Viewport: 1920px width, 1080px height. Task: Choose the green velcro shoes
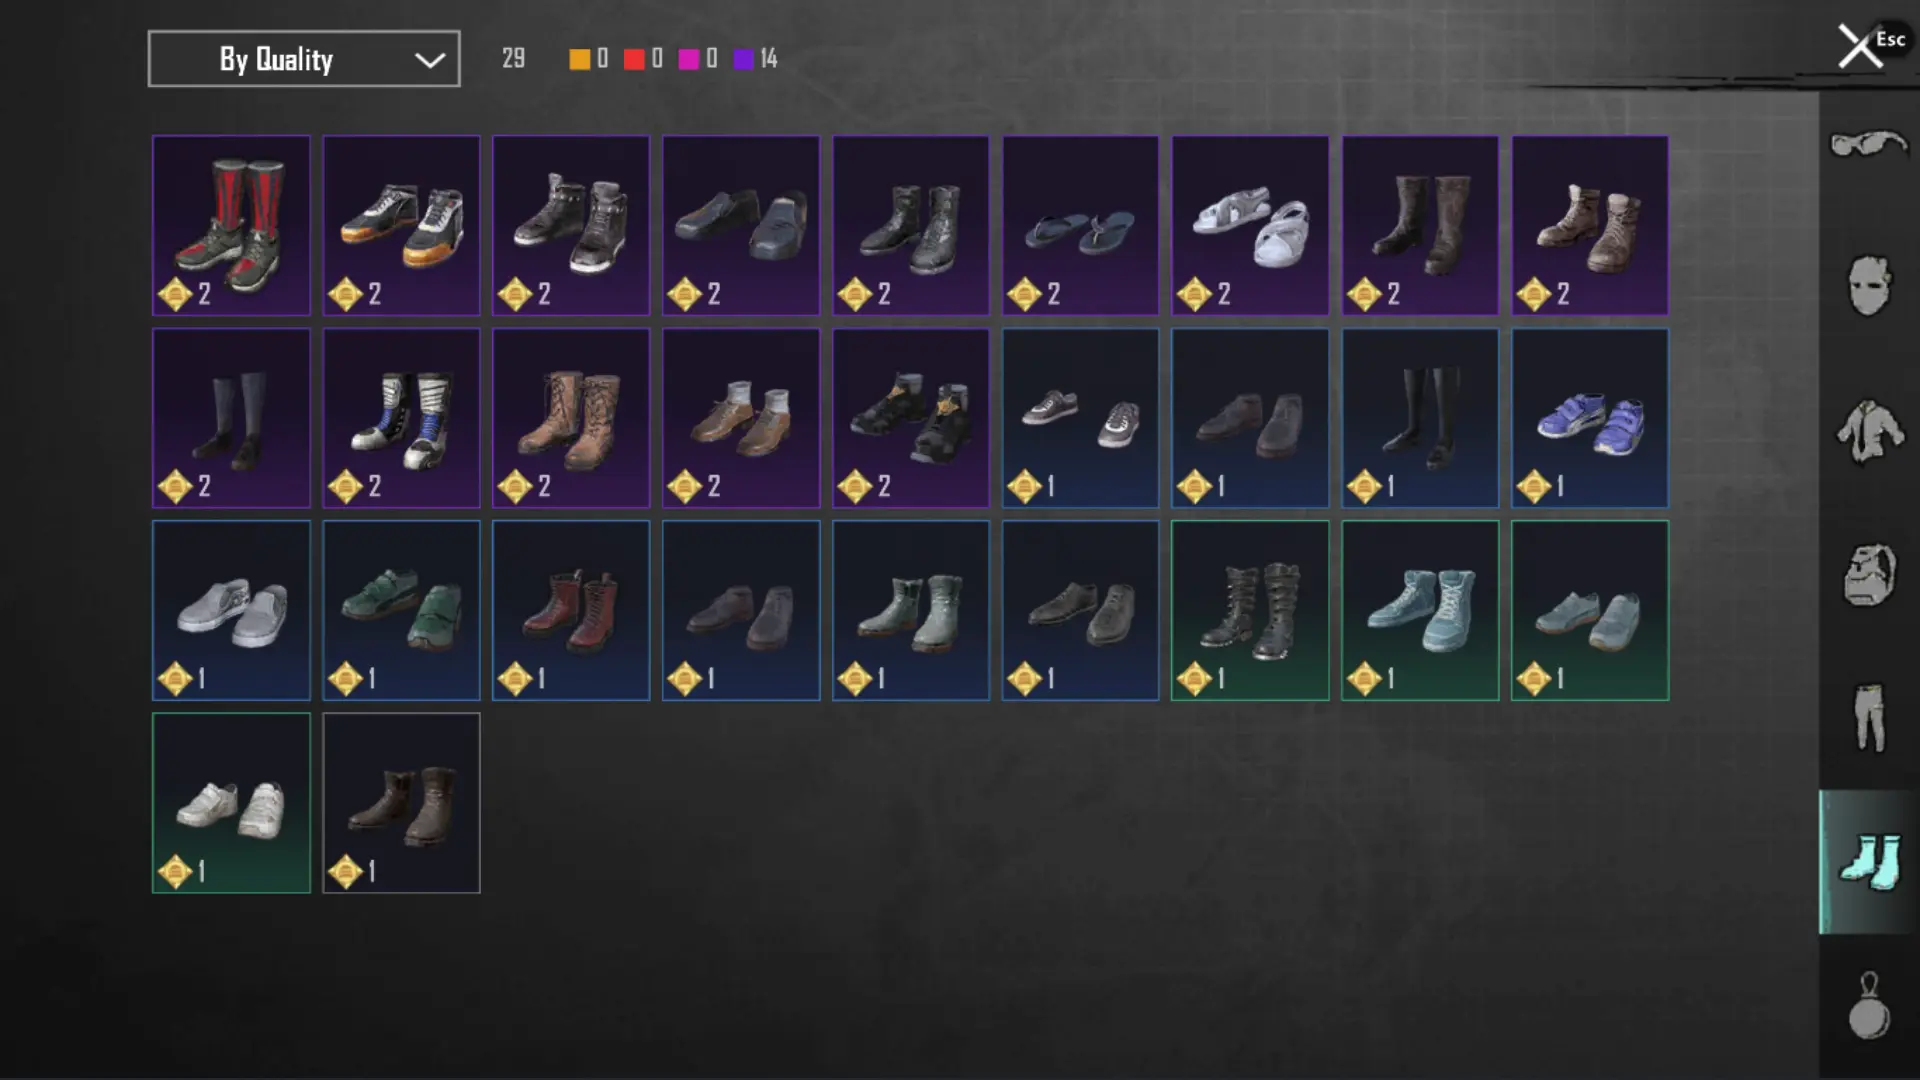click(401, 610)
